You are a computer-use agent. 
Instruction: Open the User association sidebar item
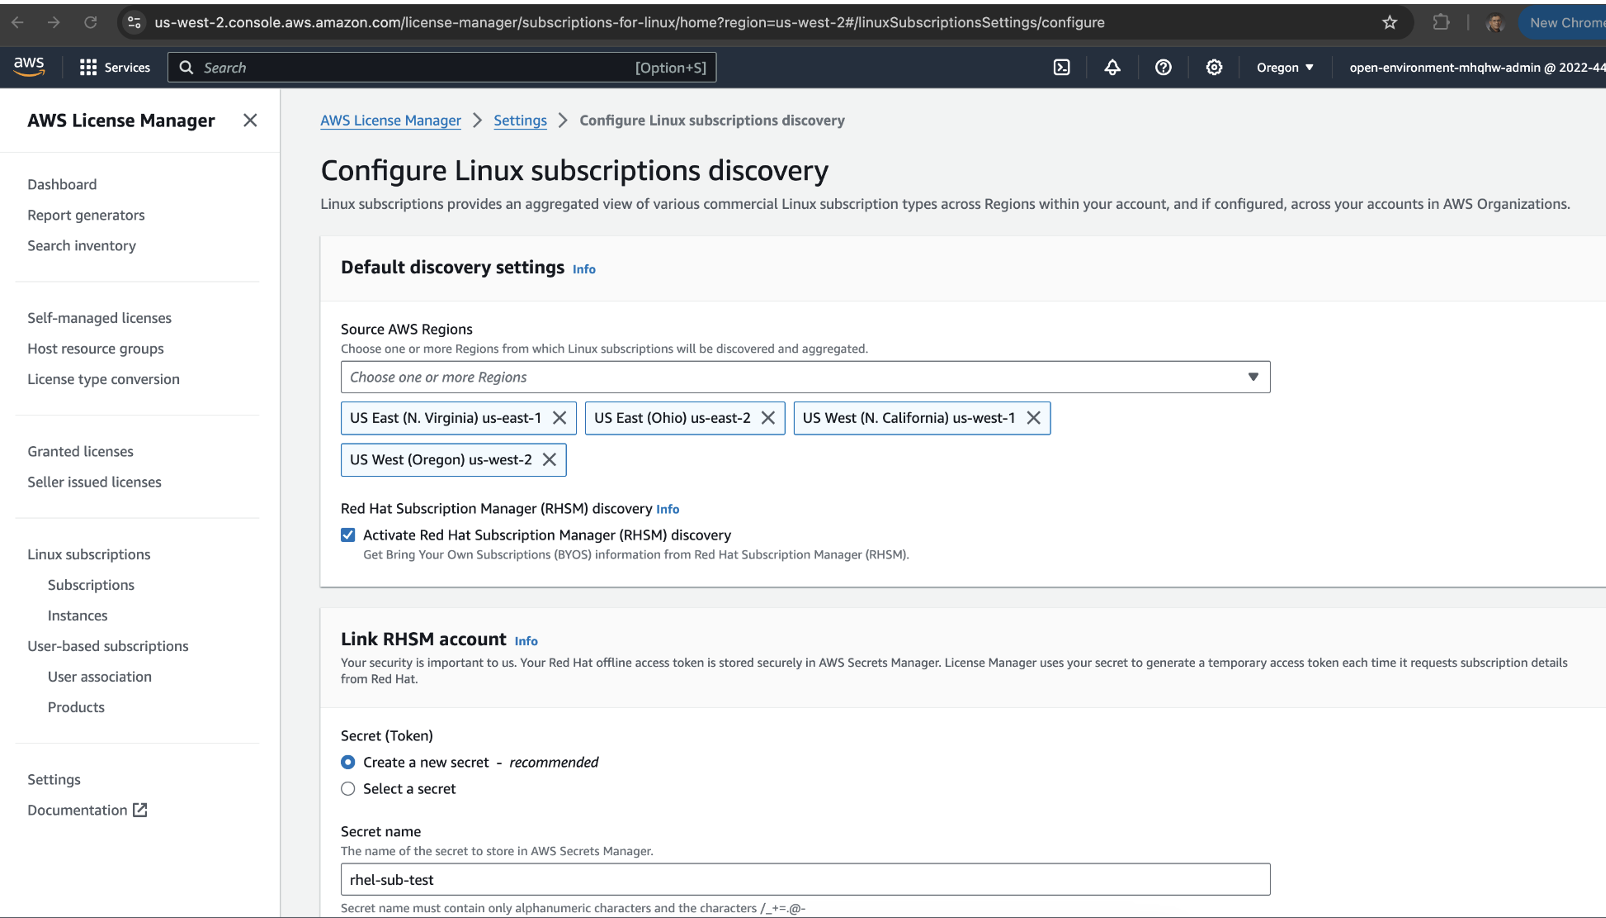point(99,676)
